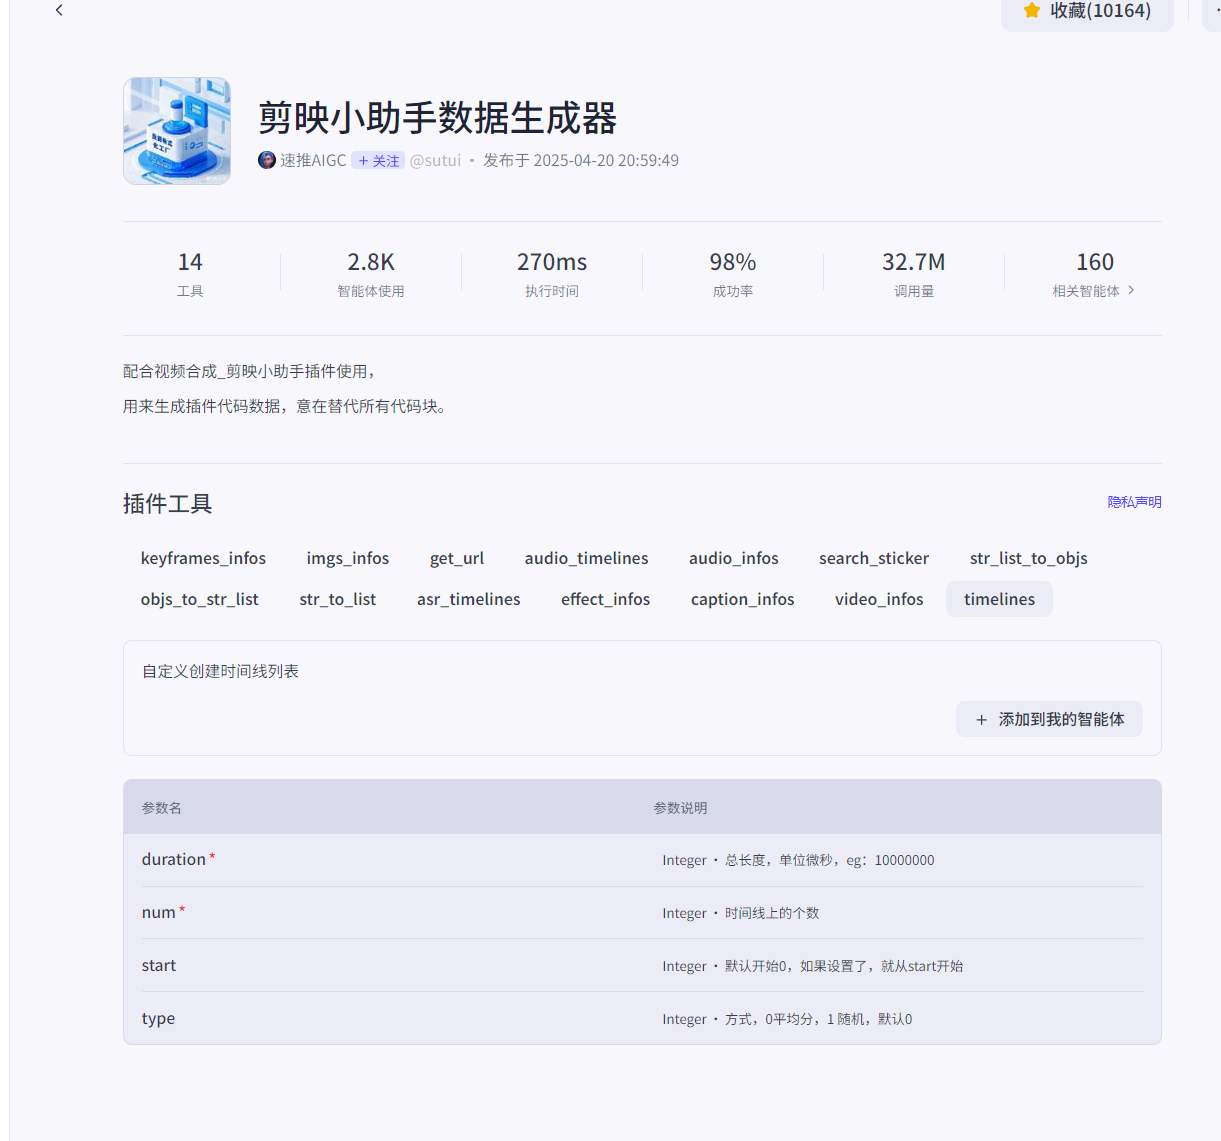1221x1141 pixels.
Task: Click the duration parameter name
Action: click(174, 859)
